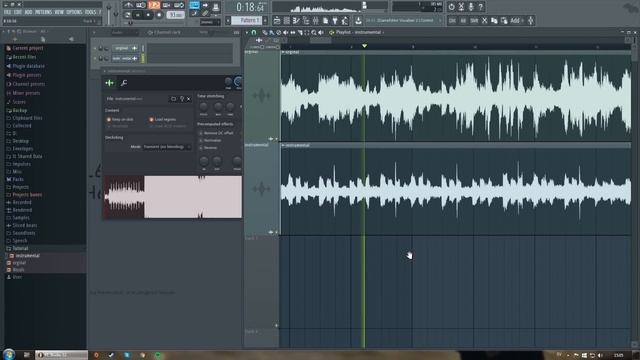Mute the second channel LED
This screenshot has height=360, width=640.
[x=95, y=58]
